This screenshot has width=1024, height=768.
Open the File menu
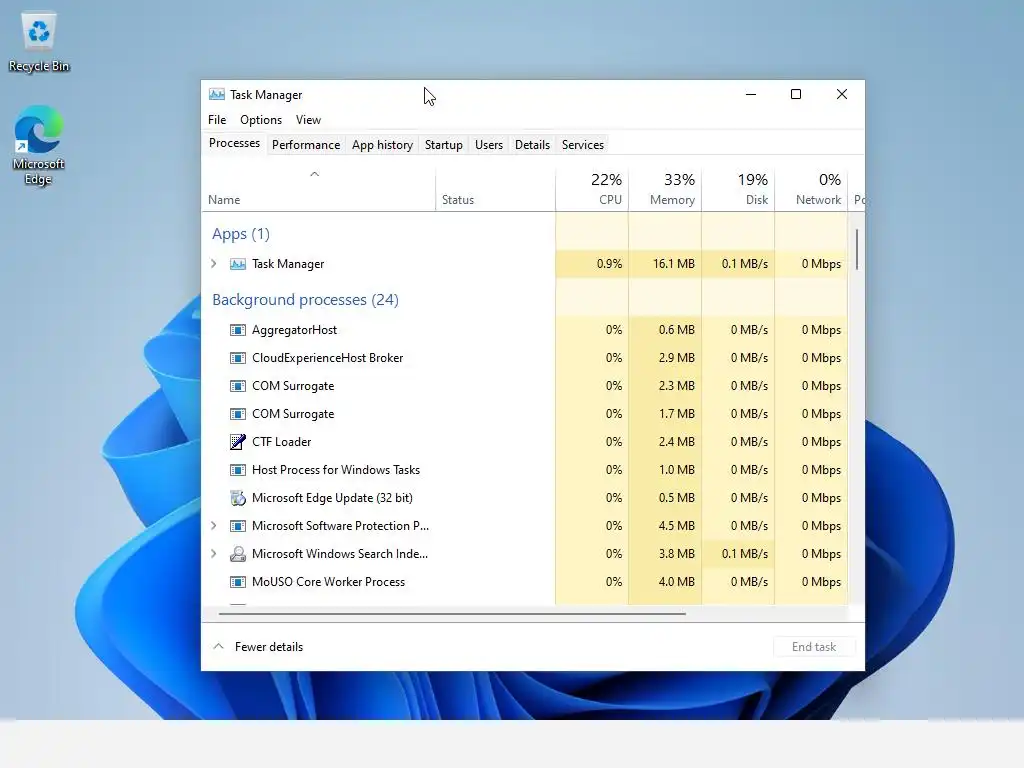217,120
